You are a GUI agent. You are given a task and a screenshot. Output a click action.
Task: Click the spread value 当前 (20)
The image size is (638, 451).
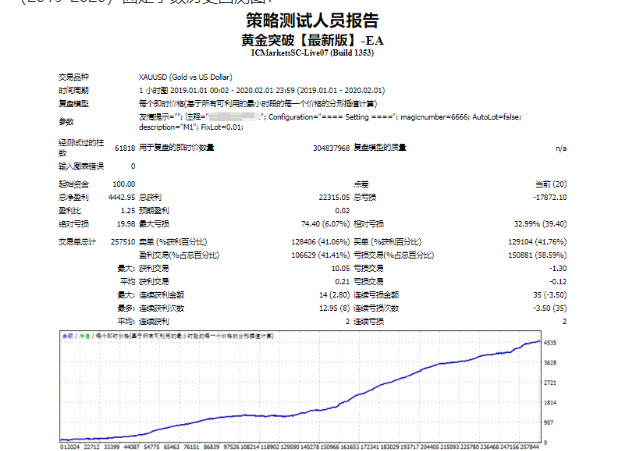551,184
